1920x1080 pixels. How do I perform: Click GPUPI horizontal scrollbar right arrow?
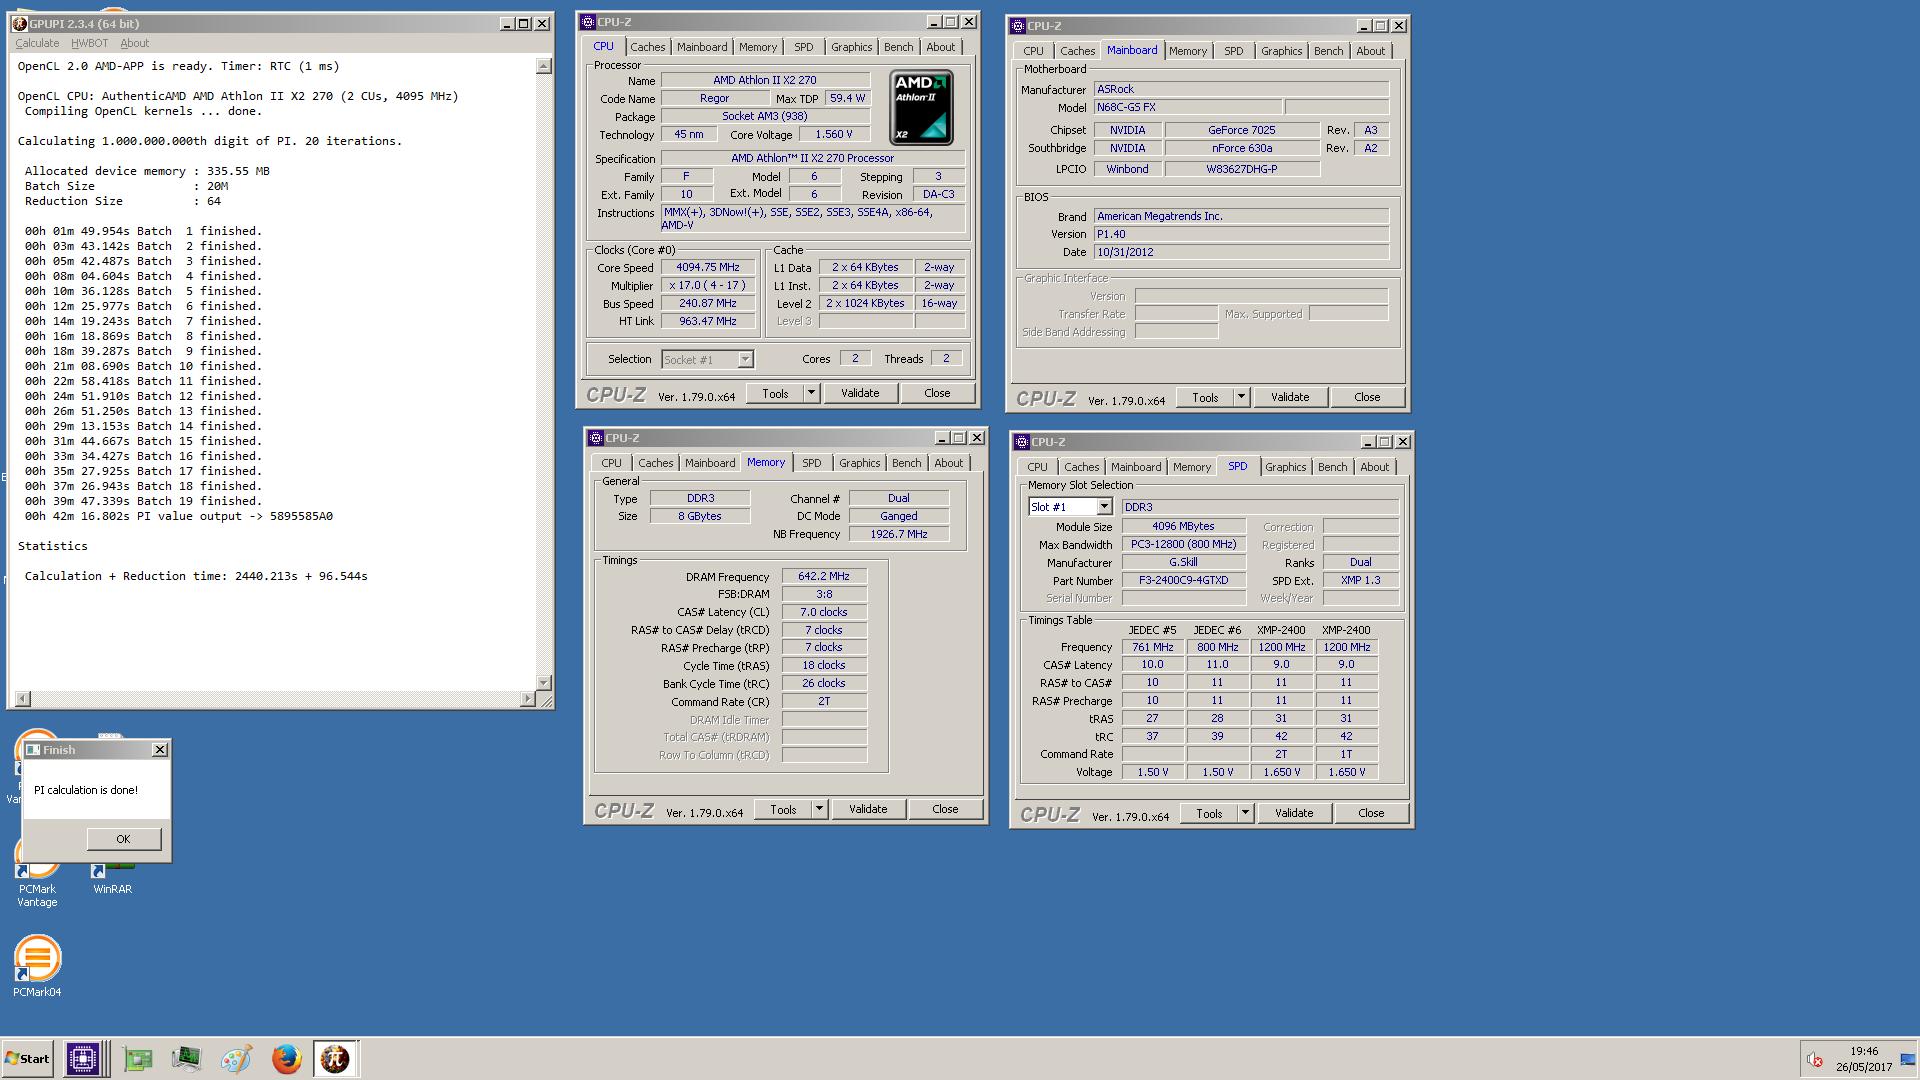pyautogui.click(x=528, y=699)
